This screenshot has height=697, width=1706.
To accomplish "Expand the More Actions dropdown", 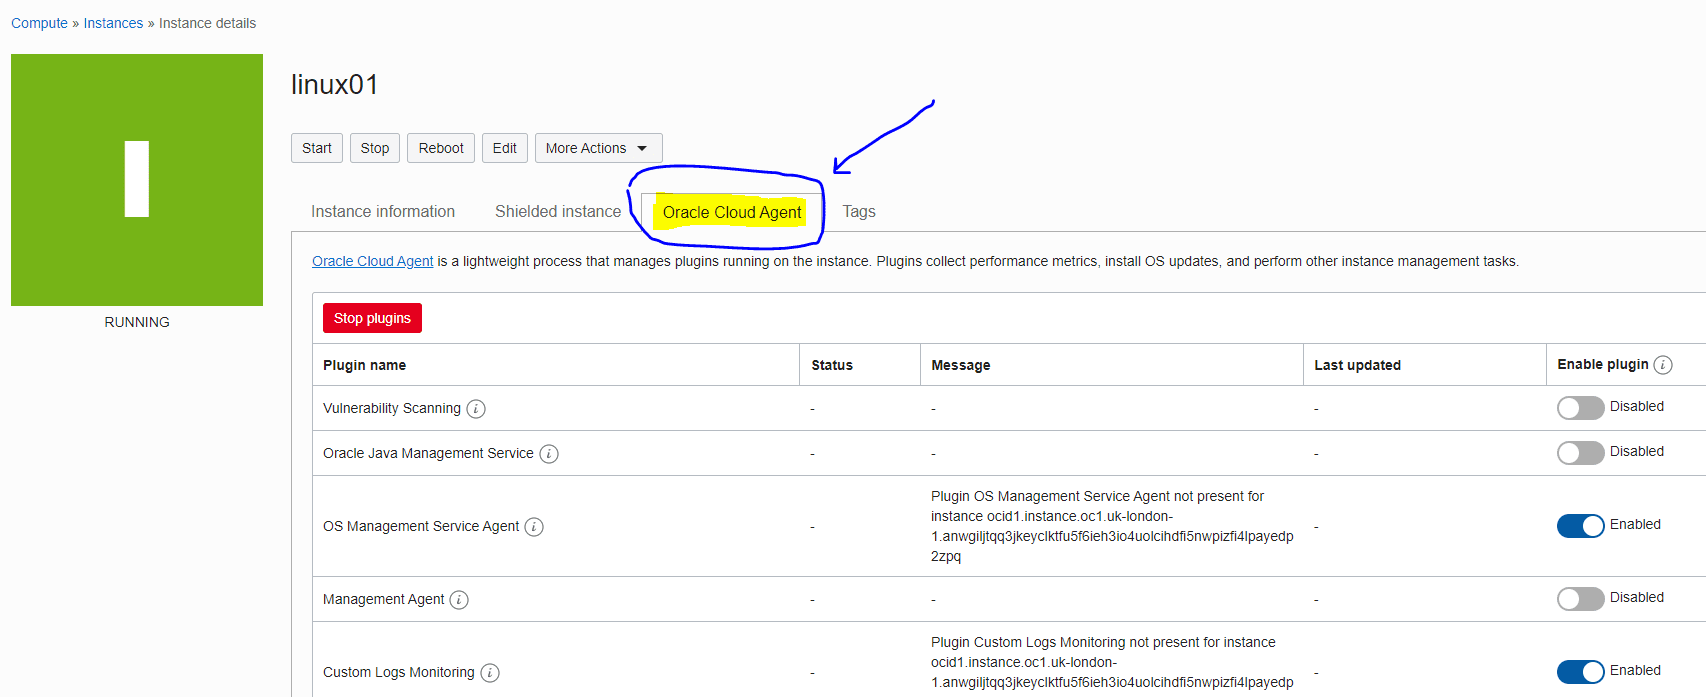I will tap(598, 148).
